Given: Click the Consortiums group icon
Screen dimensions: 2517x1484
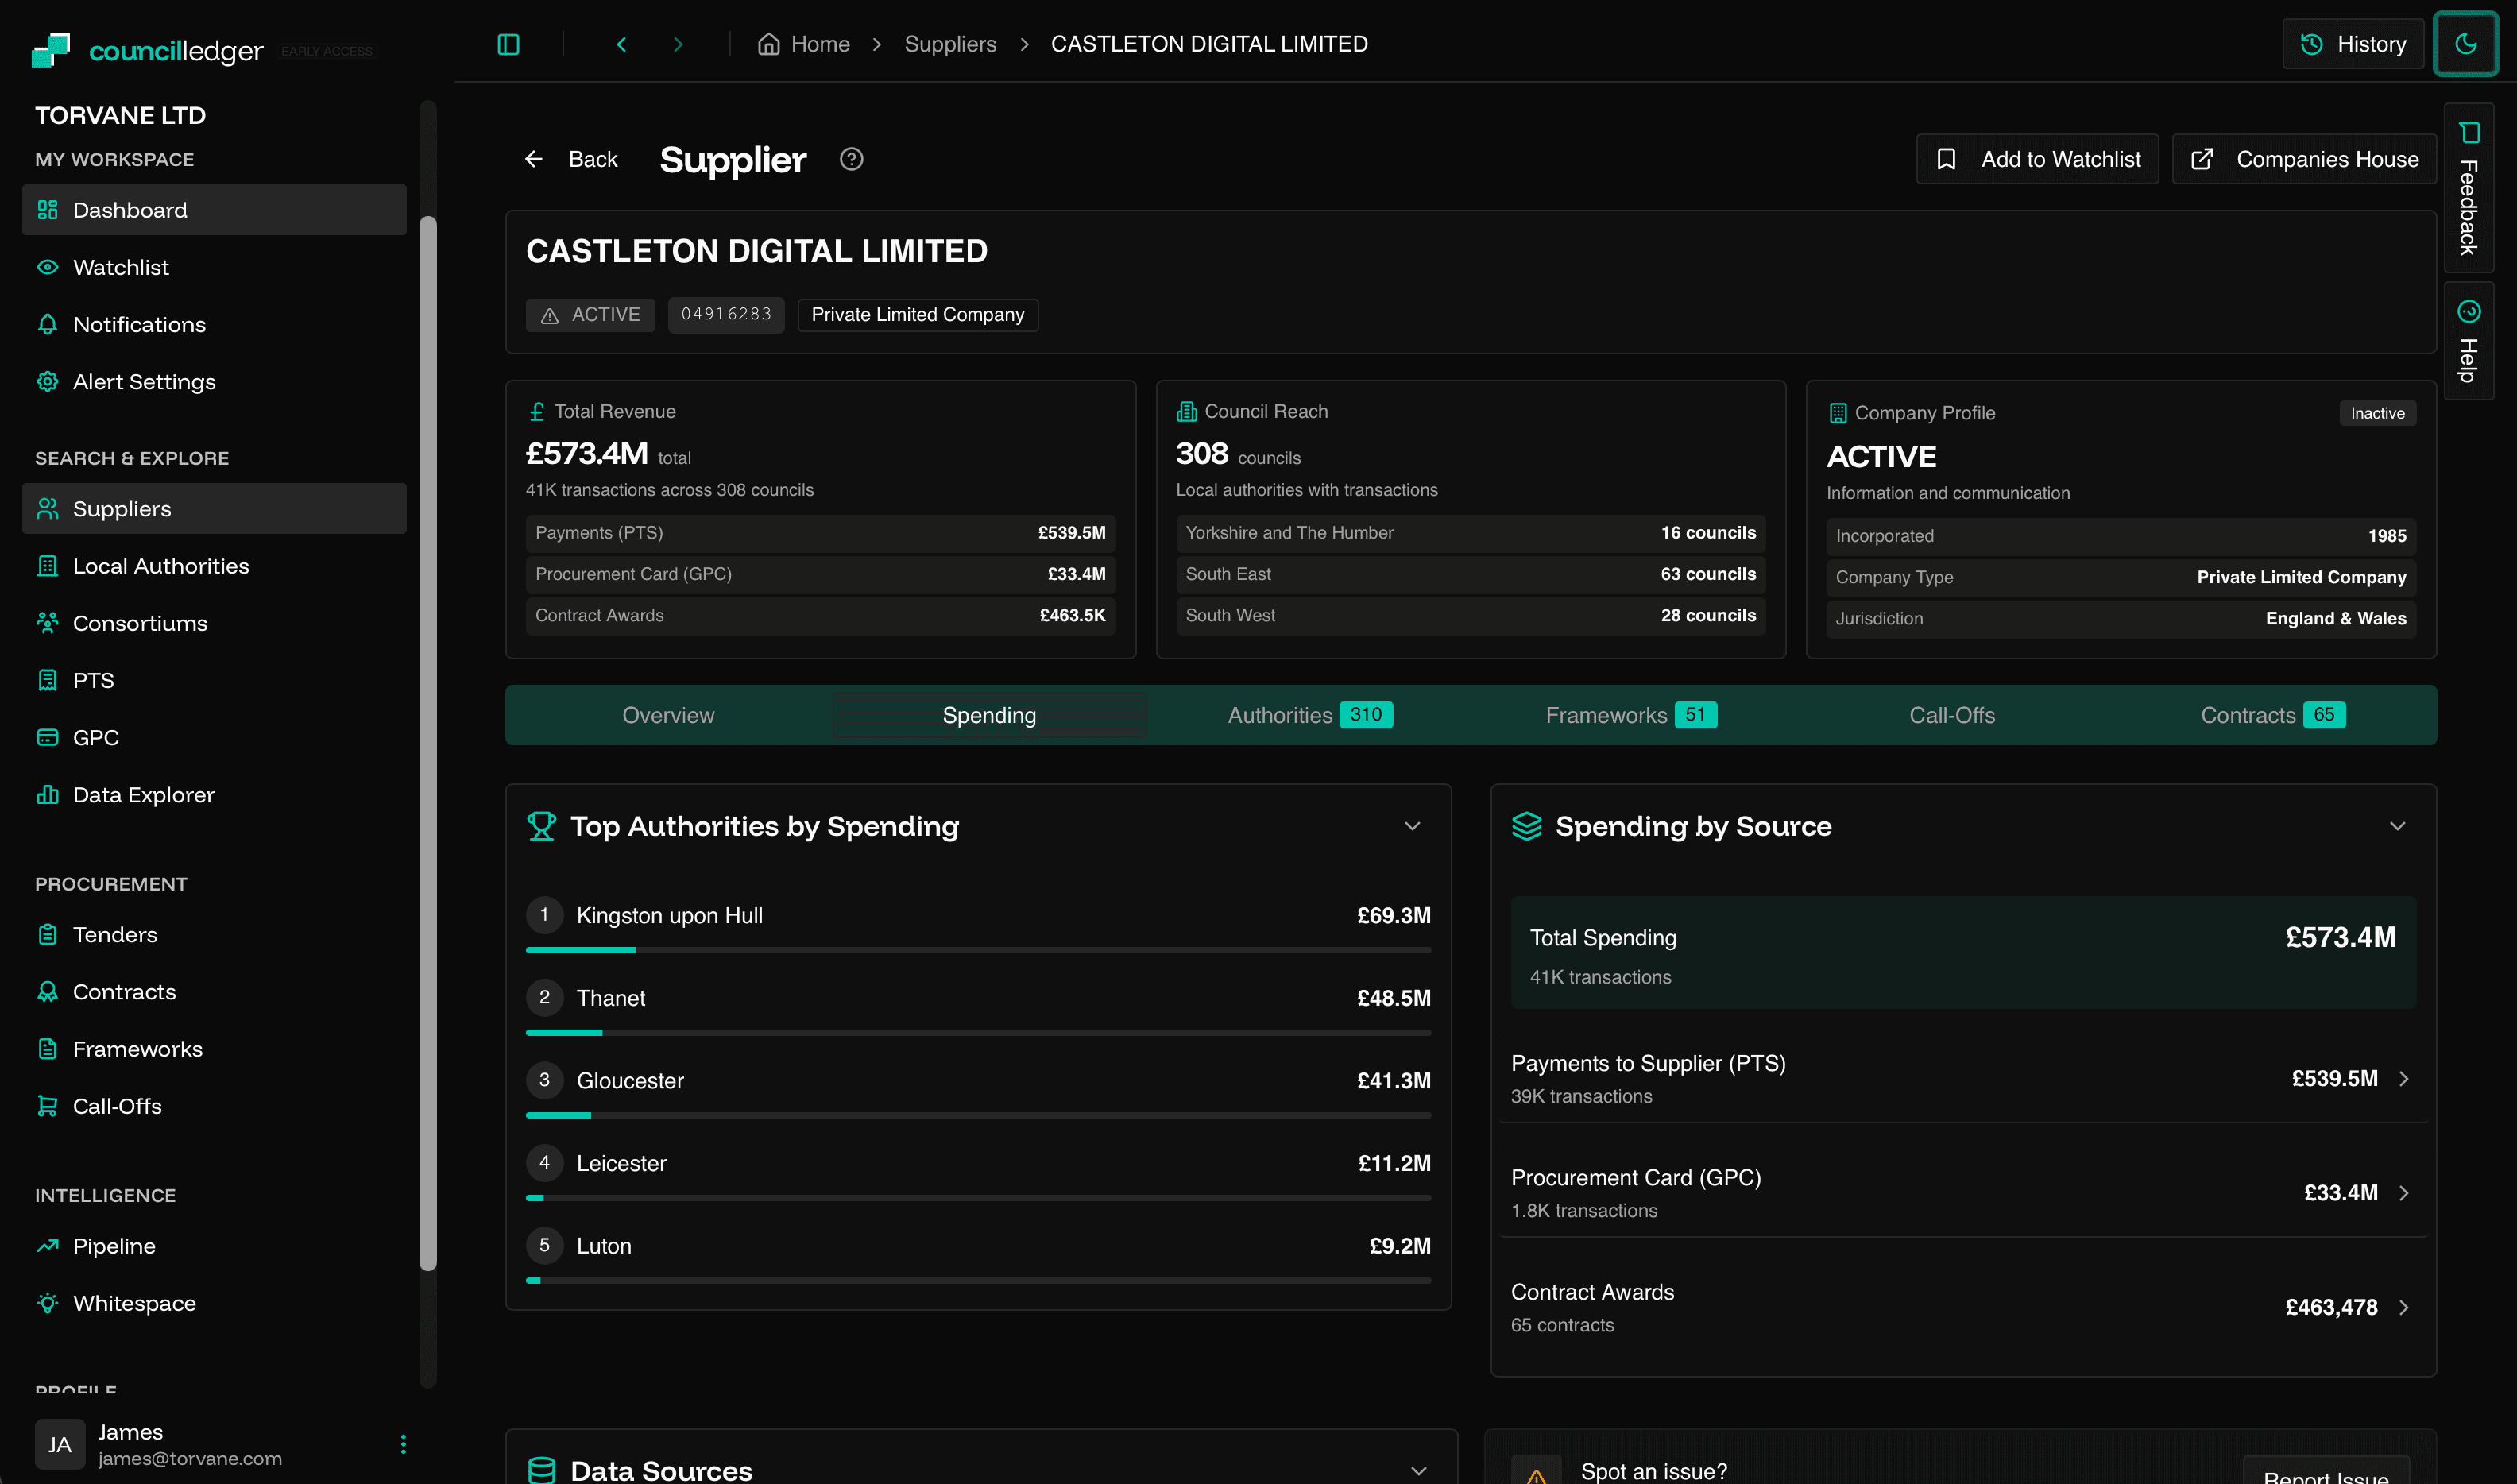Looking at the screenshot, I should (x=47, y=623).
